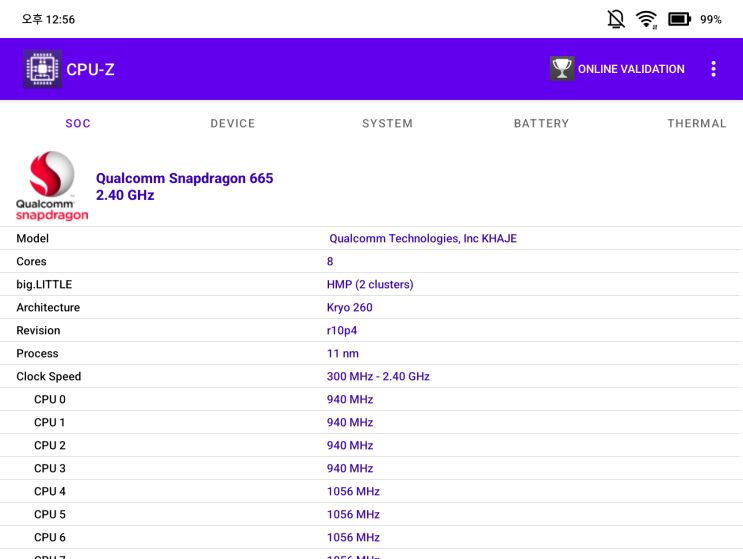
Task: Switch to the DEVICE tab
Action: click(233, 124)
